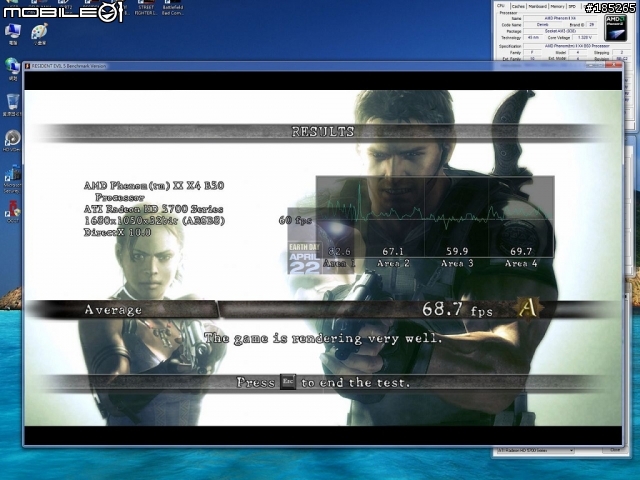Select the CPU tab in CPU-Z
This screenshot has height=480, width=640.
[x=501, y=6]
